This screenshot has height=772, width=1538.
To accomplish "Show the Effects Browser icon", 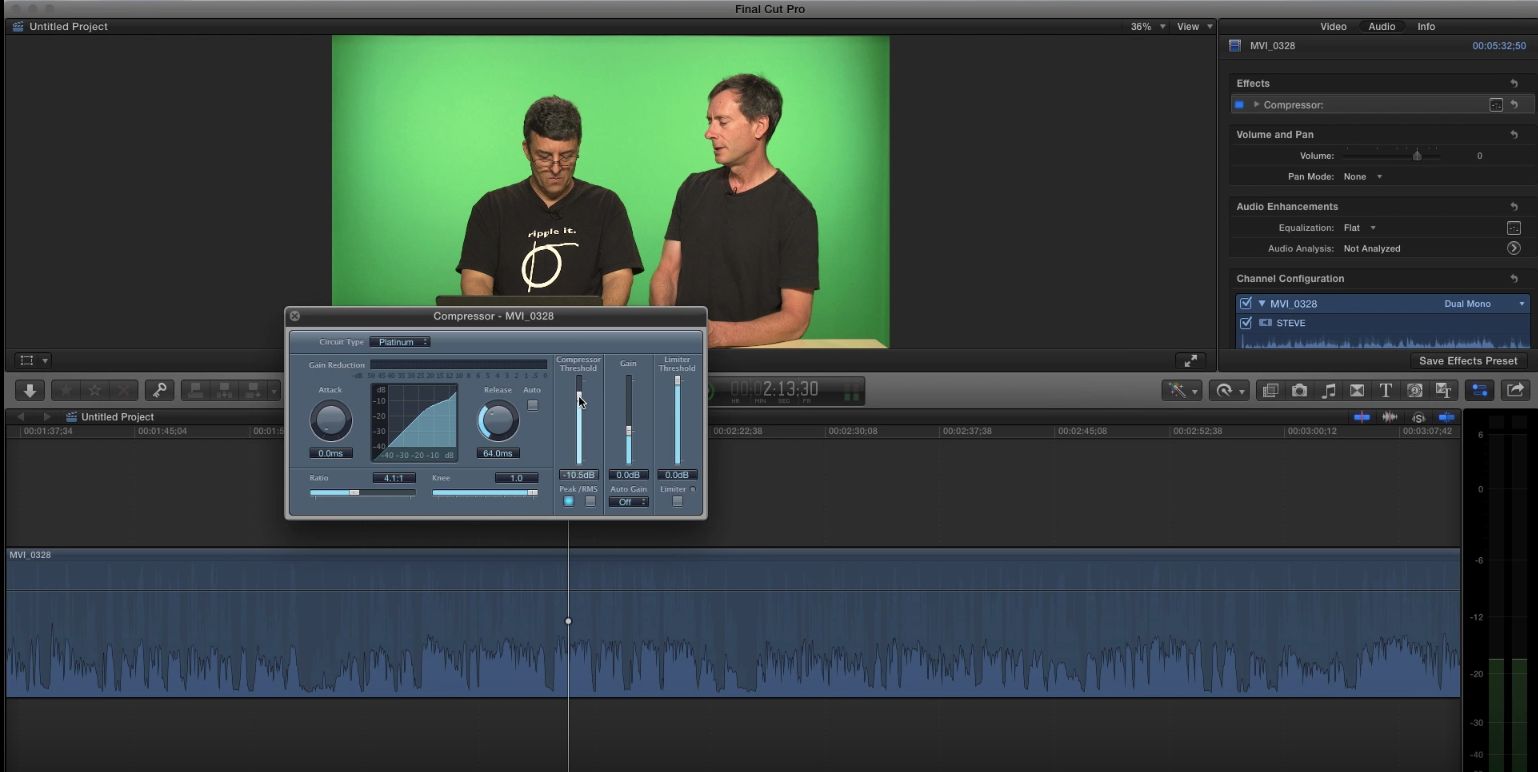I will point(1270,390).
